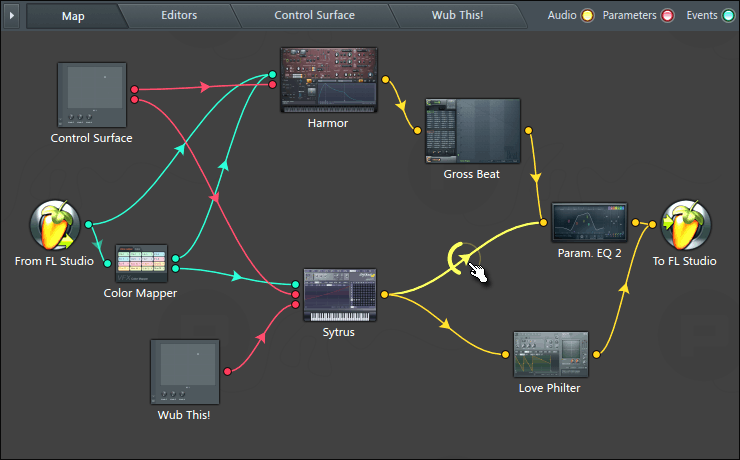
Task: Select the Param. EQ 2 plugin node
Action: click(x=589, y=222)
